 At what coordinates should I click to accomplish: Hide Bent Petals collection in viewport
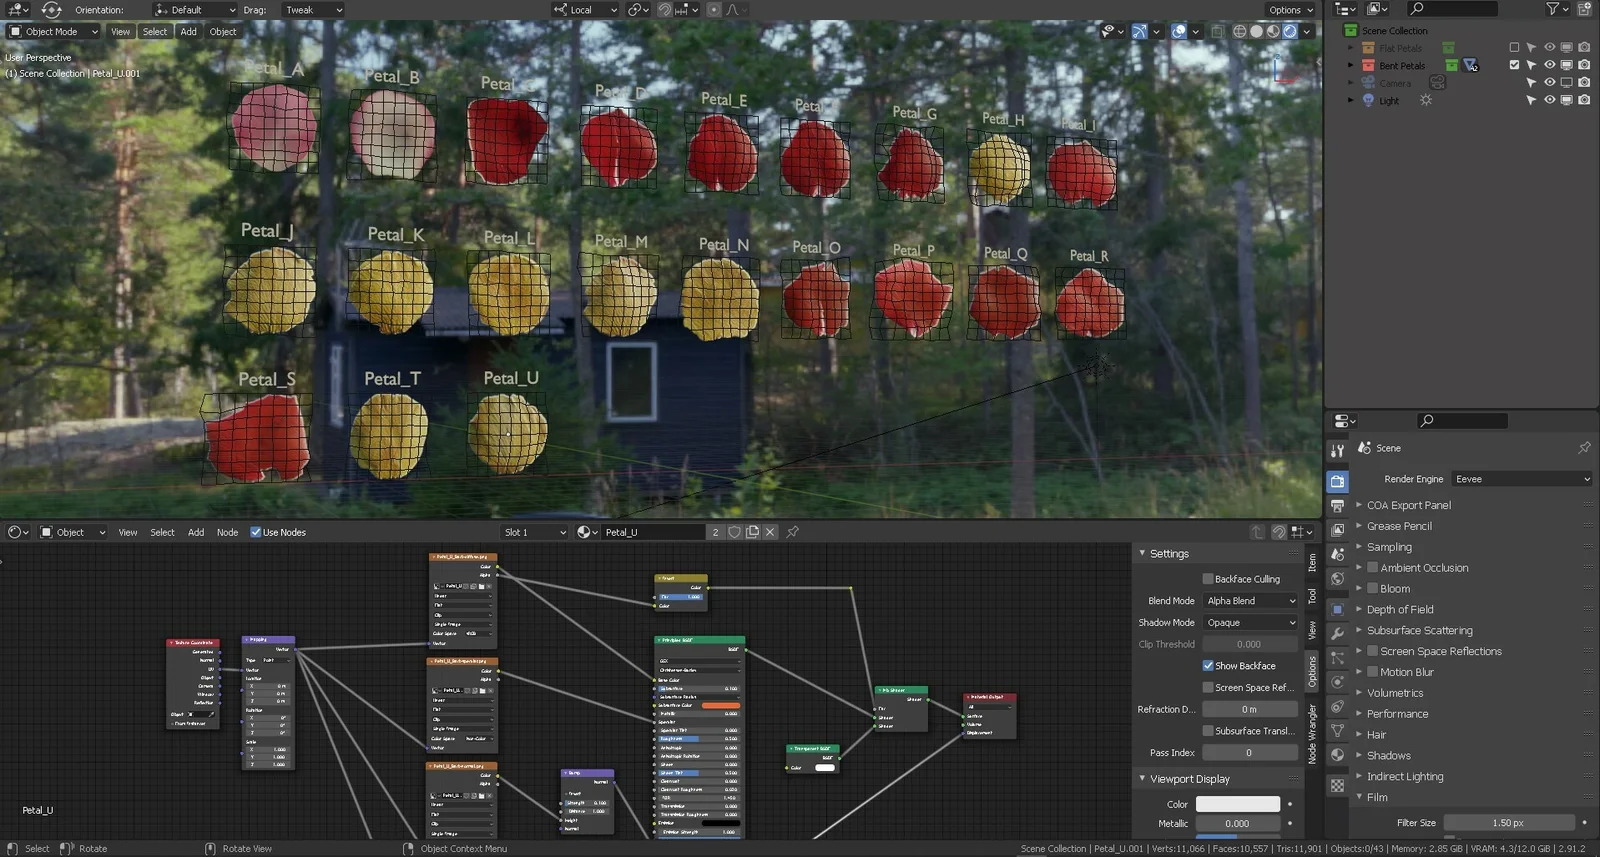coord(1549,65)
